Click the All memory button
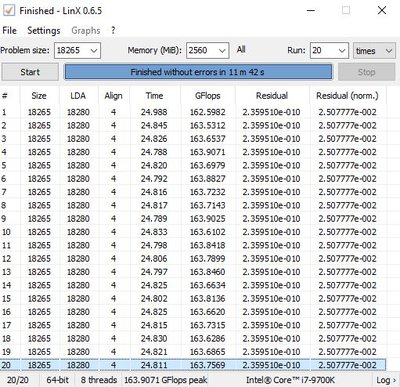400x387 pixels. pos(241,50)
